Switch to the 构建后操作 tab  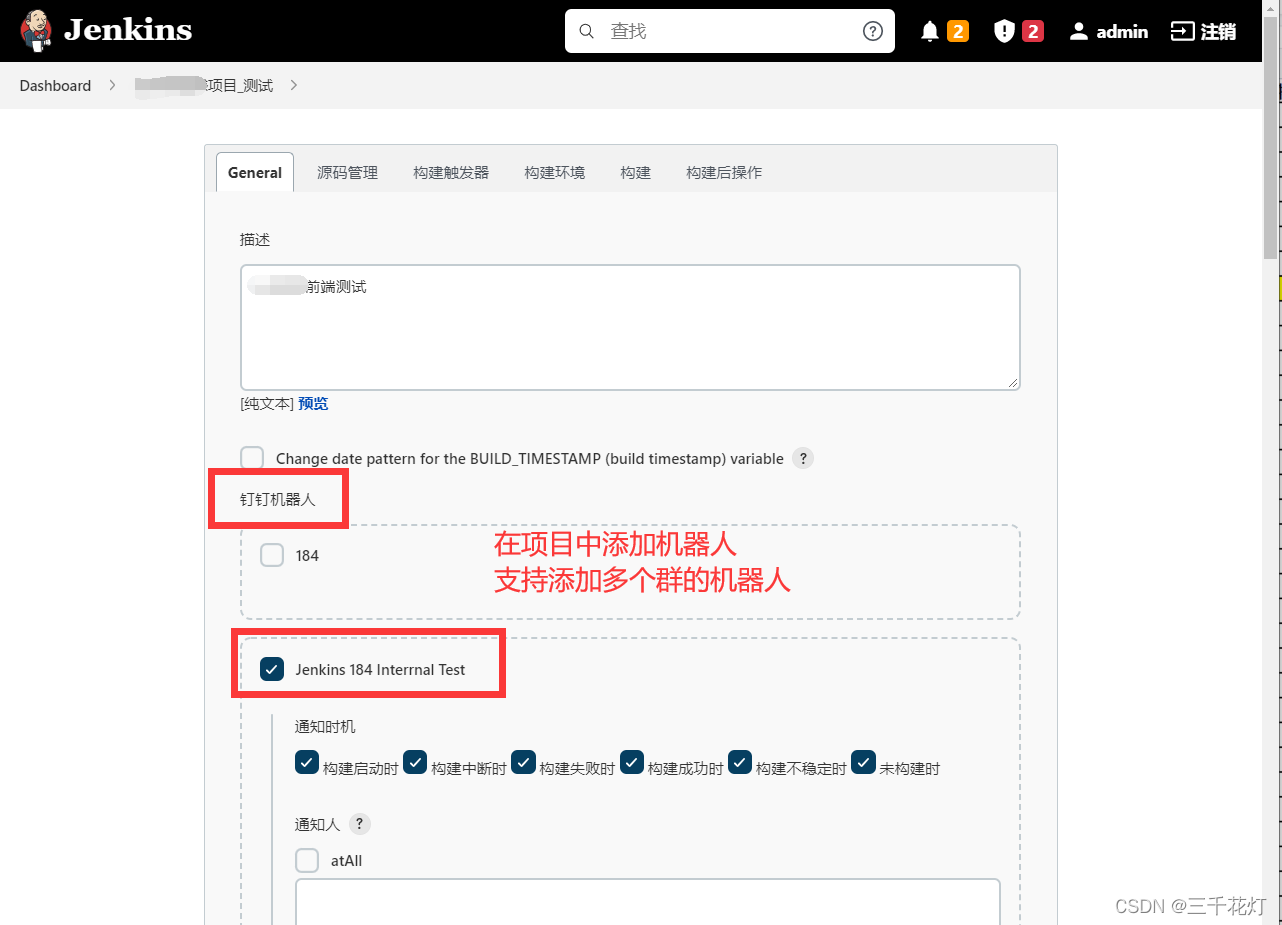(x=723, y=172)
